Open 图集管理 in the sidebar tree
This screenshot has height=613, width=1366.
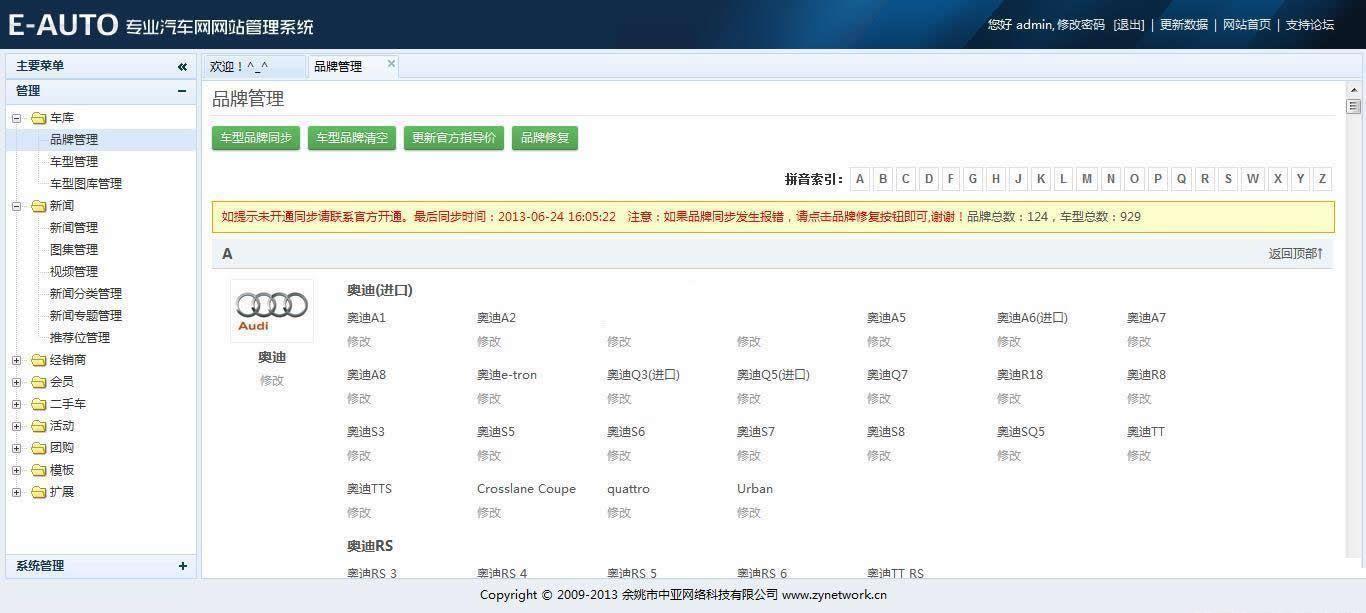point(74,250)
